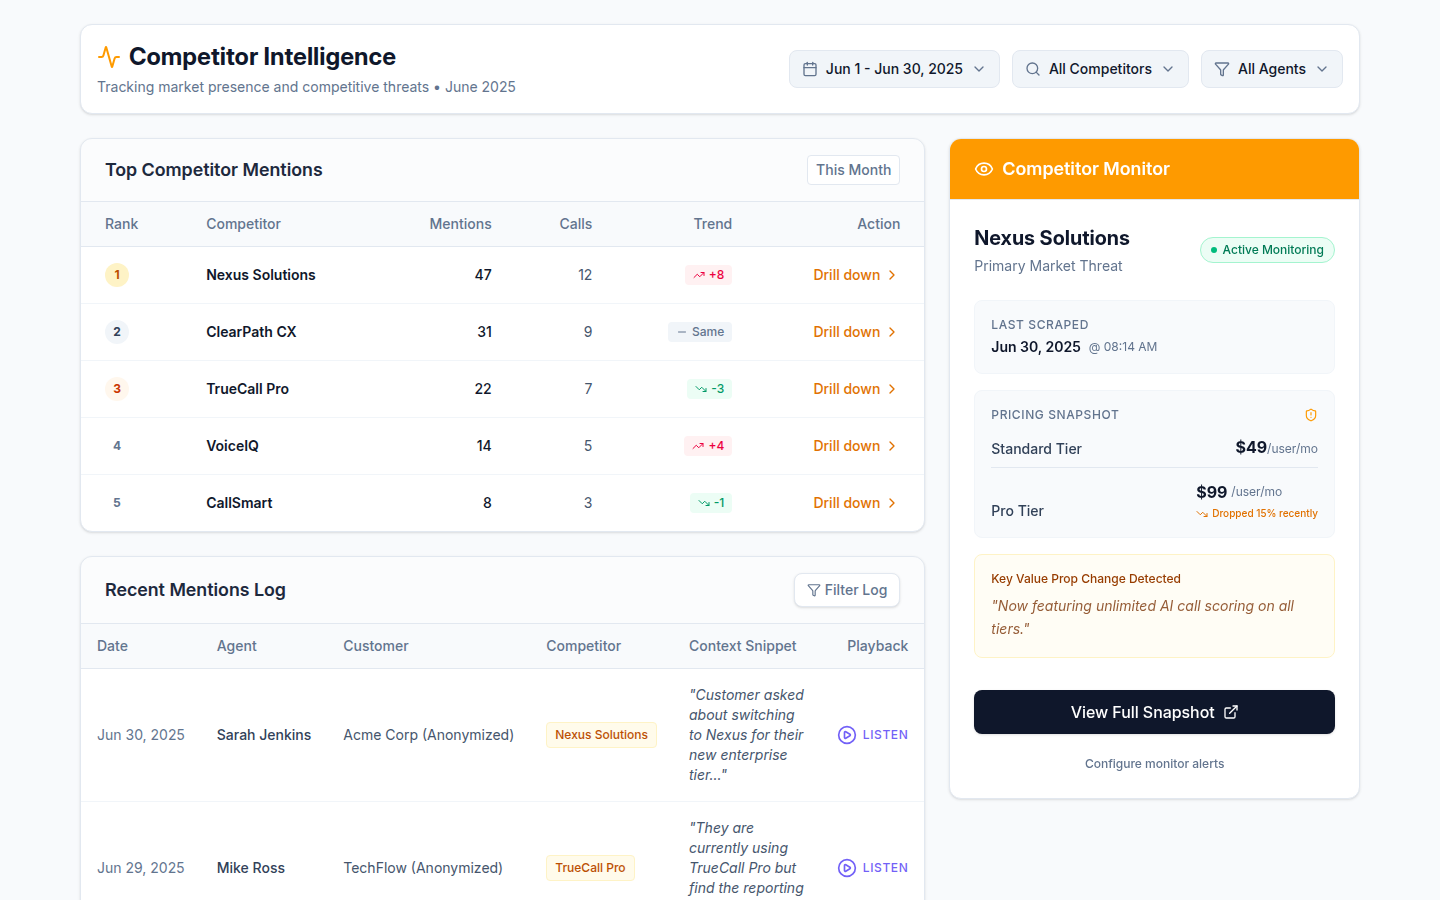Open the All Agents filter dropdown
The image size is (1440, 900).
tap(1271, 69)
